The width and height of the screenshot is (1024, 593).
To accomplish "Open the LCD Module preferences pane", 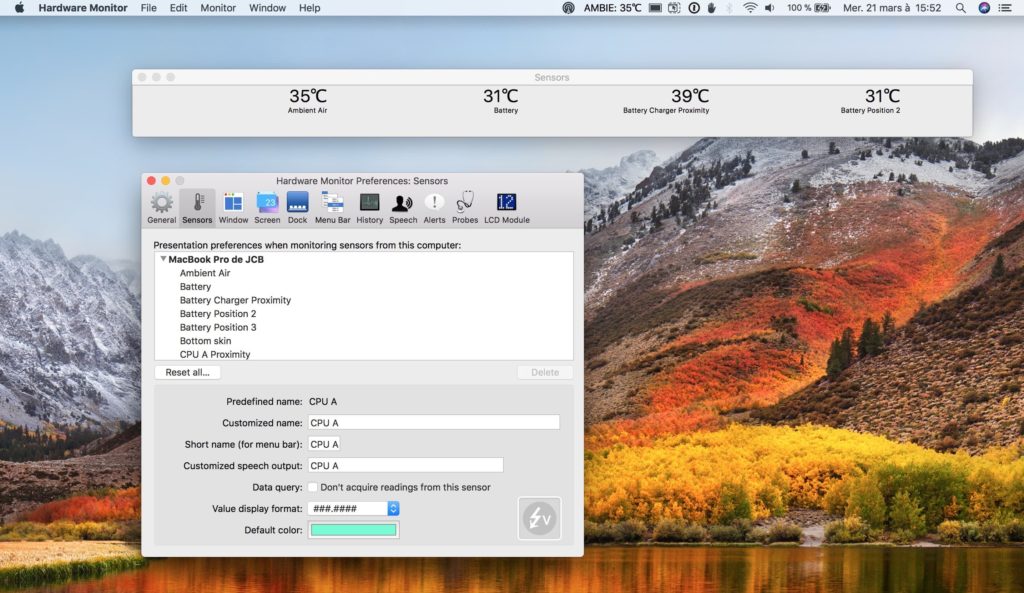I will (507, 208).
